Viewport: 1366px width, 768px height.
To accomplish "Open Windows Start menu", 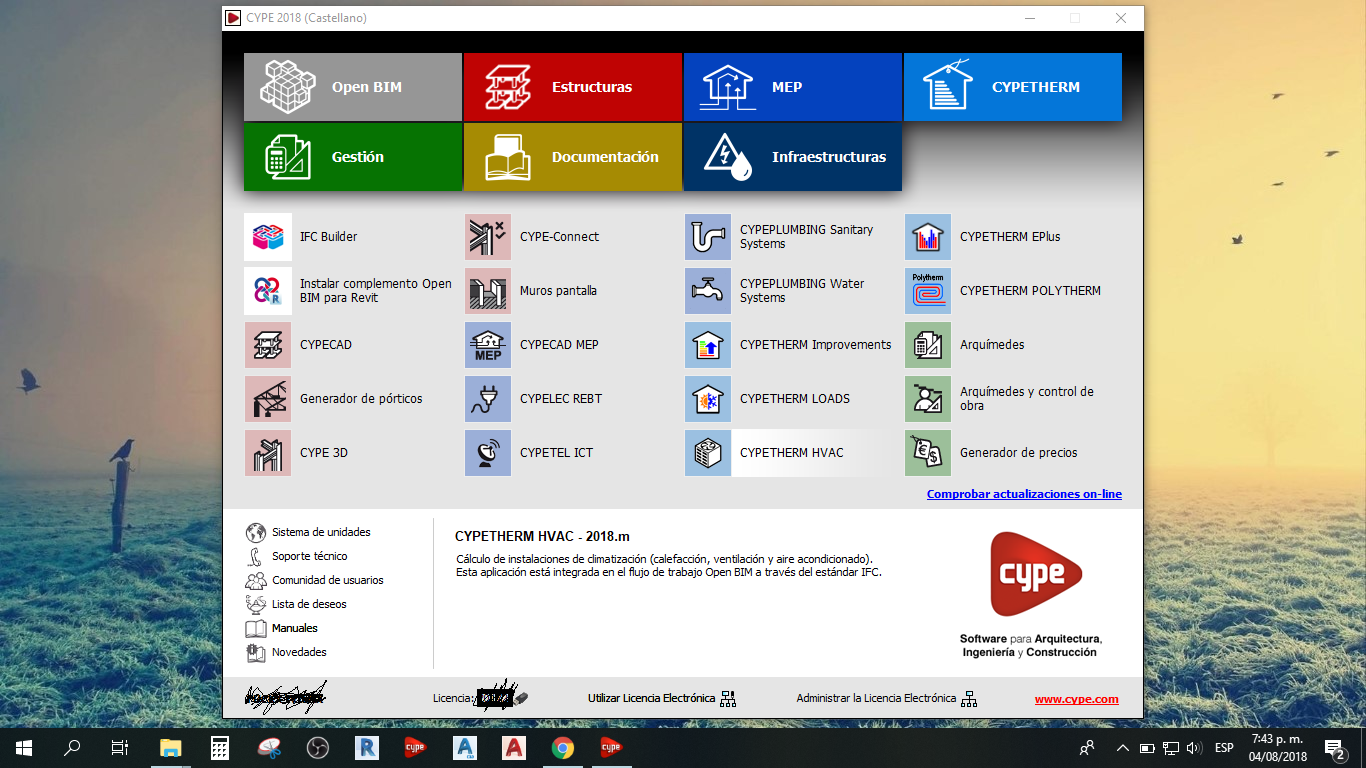I will click(x=24, y=747).
